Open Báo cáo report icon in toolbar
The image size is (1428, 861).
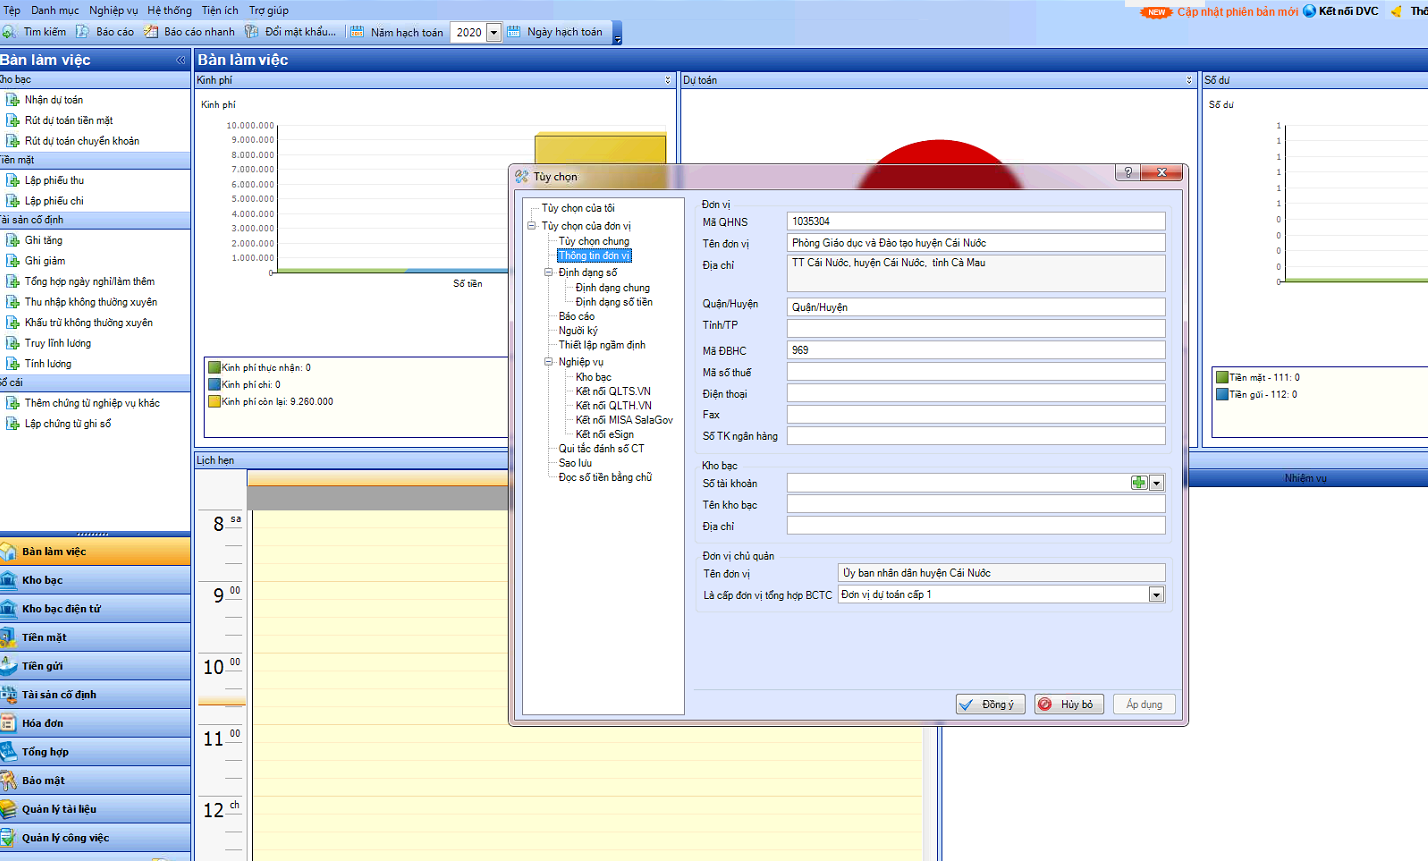(x=83, y=32)
